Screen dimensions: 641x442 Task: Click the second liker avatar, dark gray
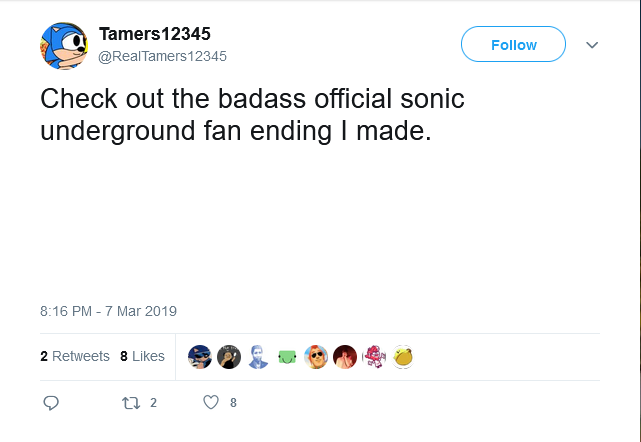click(229, 356)
